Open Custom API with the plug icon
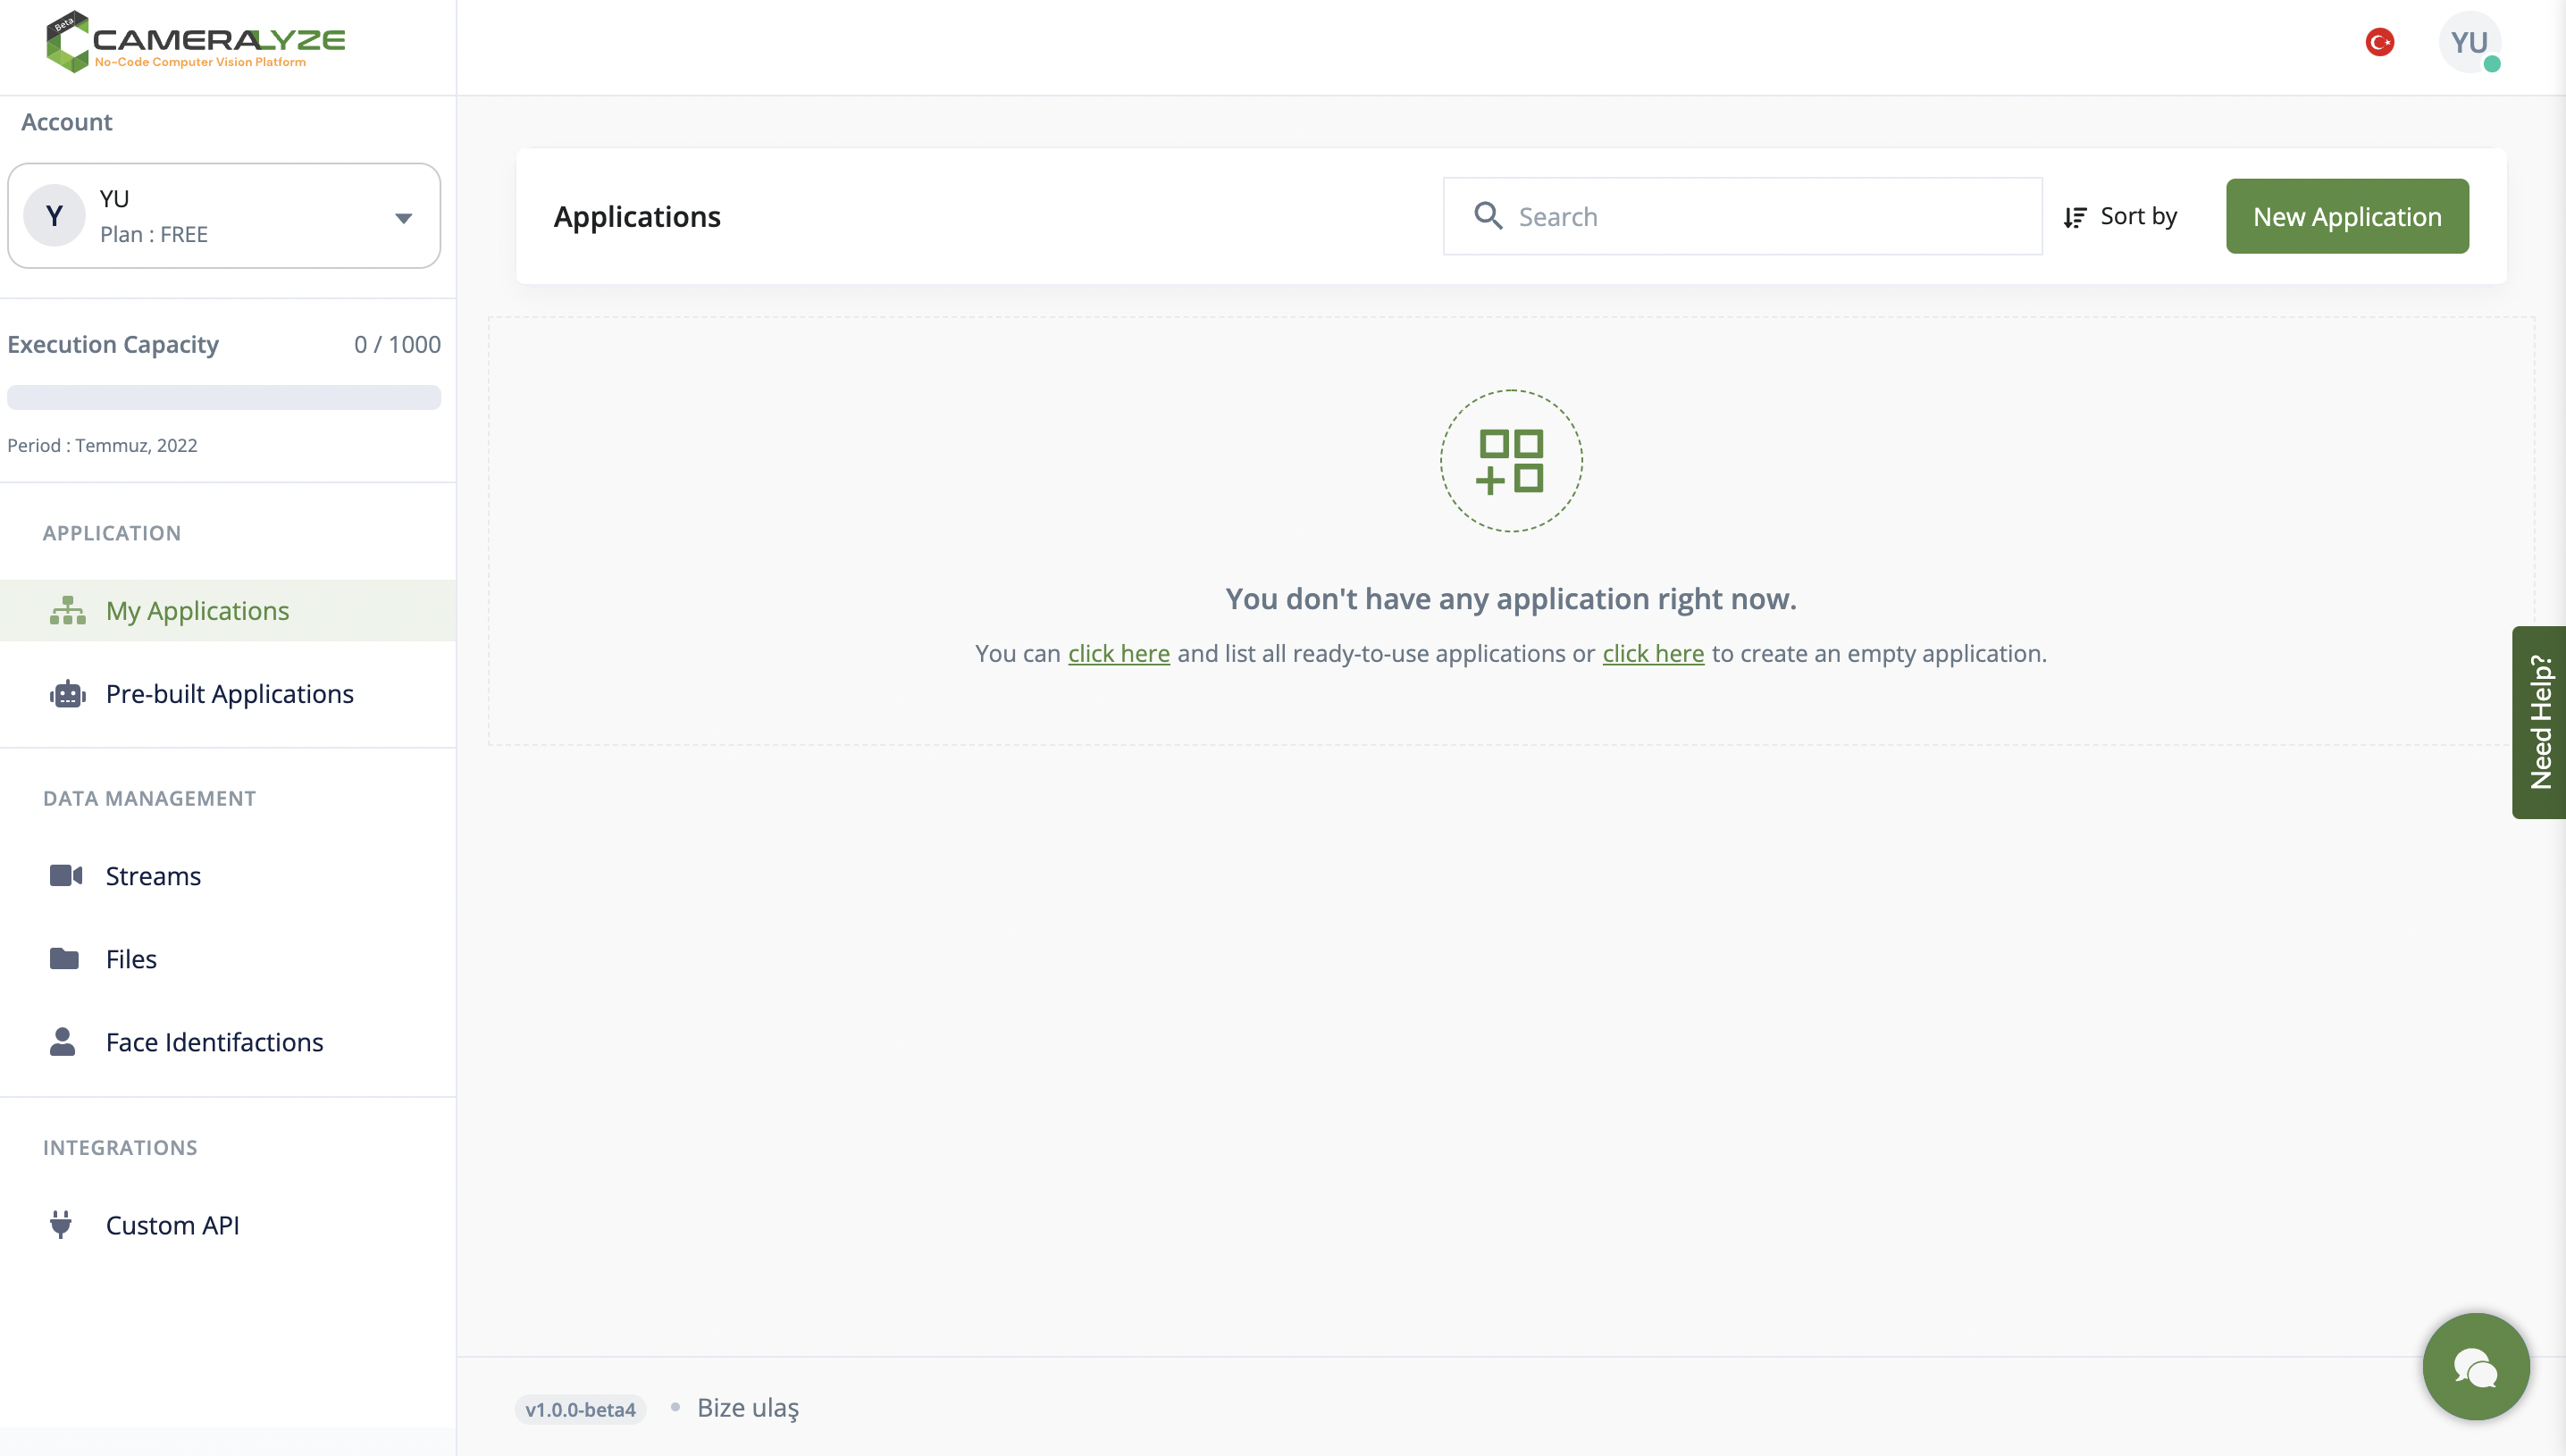 pos(61,1224)
